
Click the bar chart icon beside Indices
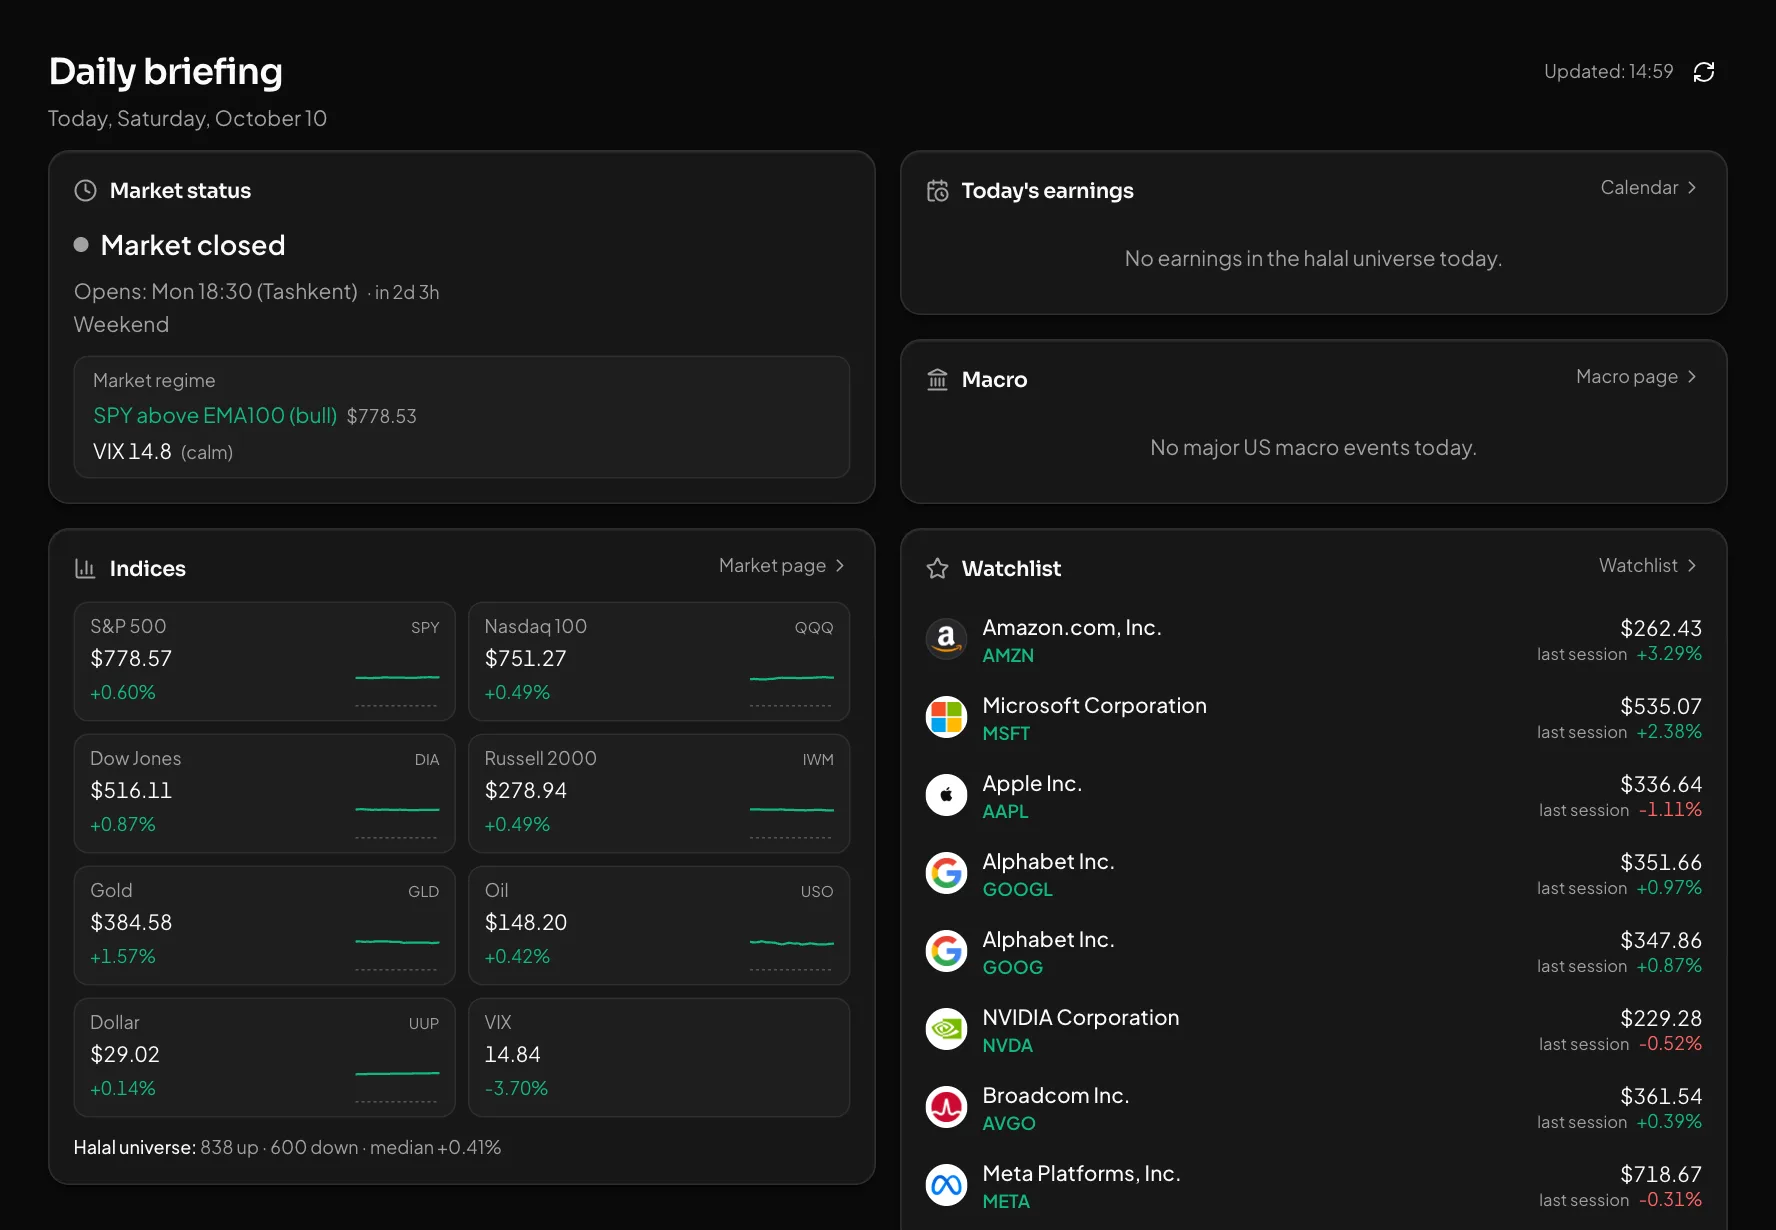86,568
